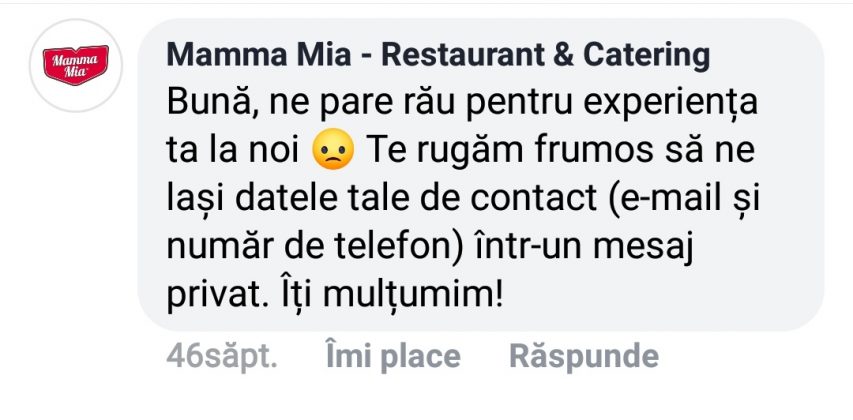Screen dimensions: 853x420
Task: Click the red Mamma Mia logo badge
Action: tap(76, 65)
